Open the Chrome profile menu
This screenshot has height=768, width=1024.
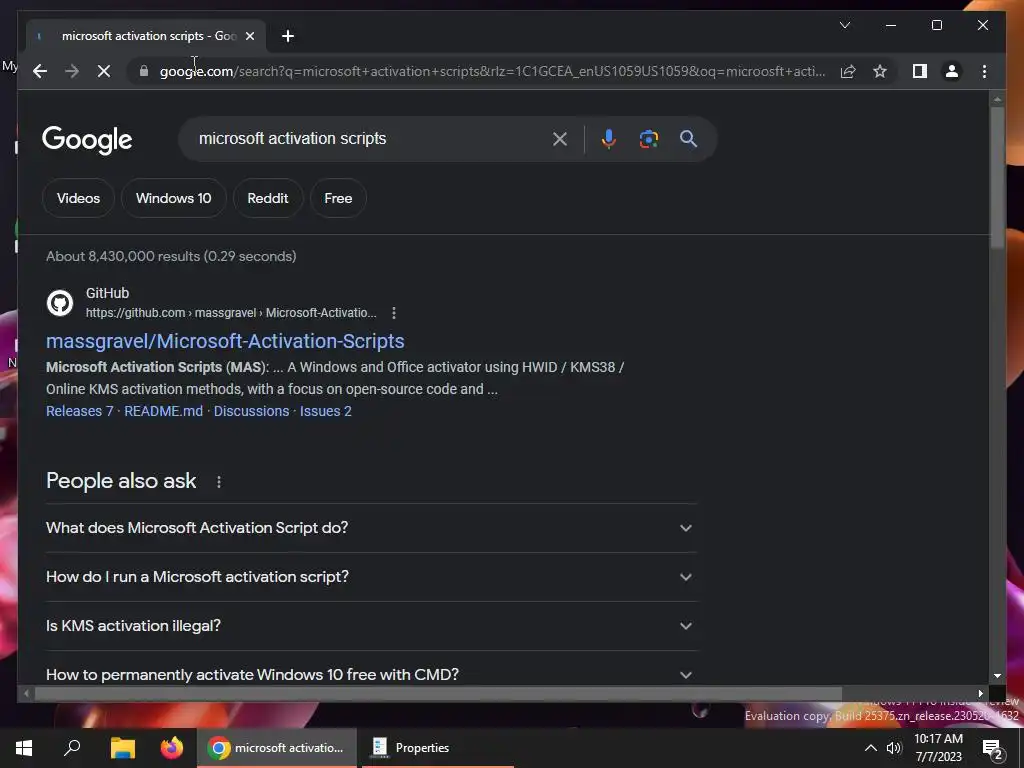point(952,71)
